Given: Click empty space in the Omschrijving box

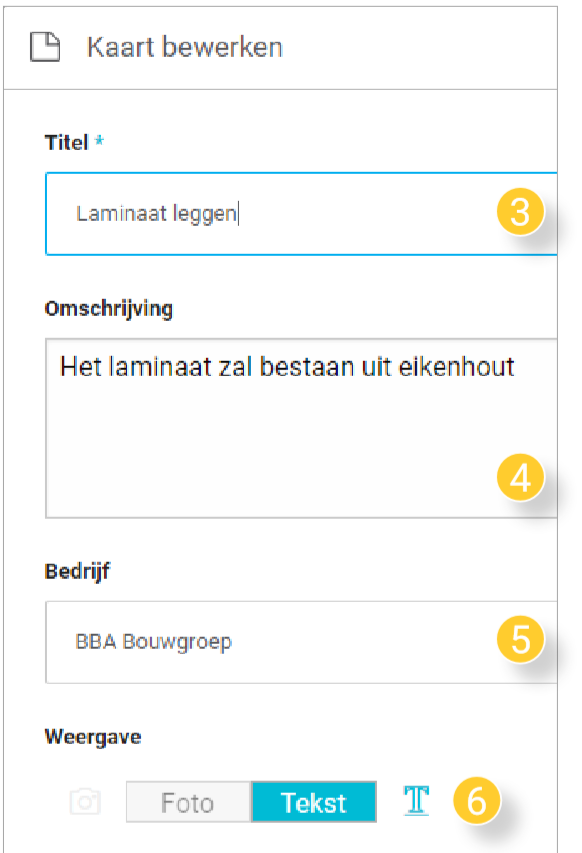Looking at the screenshot, I should click(x=272, y=452).
